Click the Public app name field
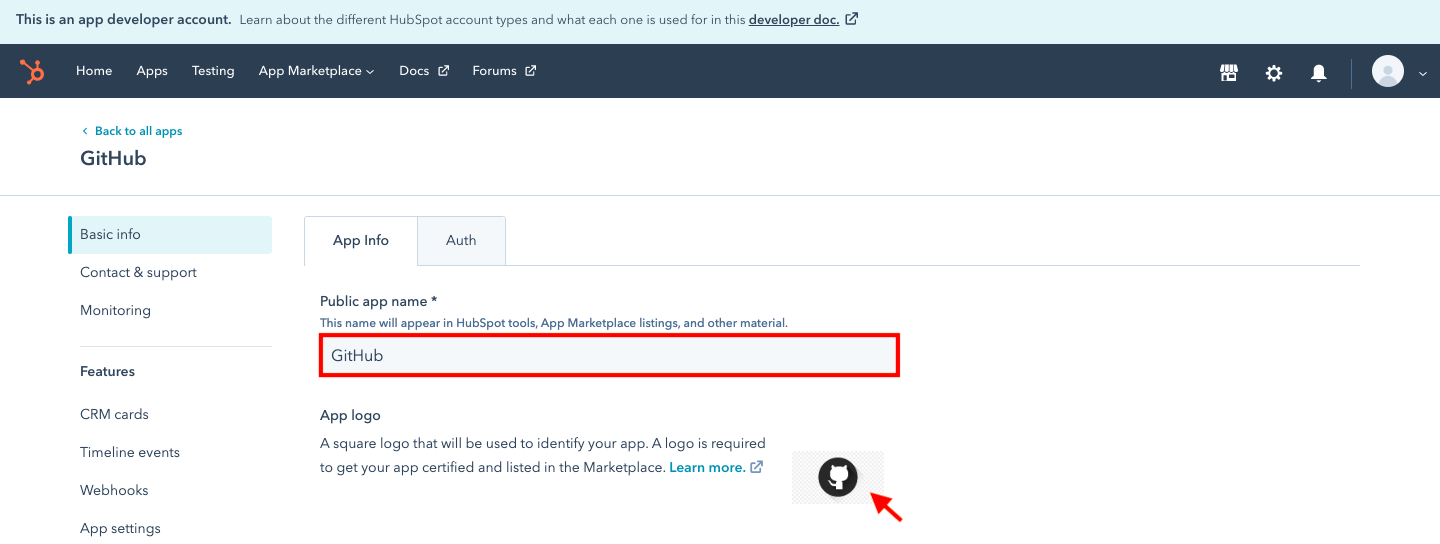1440x544 pixels. tap(609, 355)
